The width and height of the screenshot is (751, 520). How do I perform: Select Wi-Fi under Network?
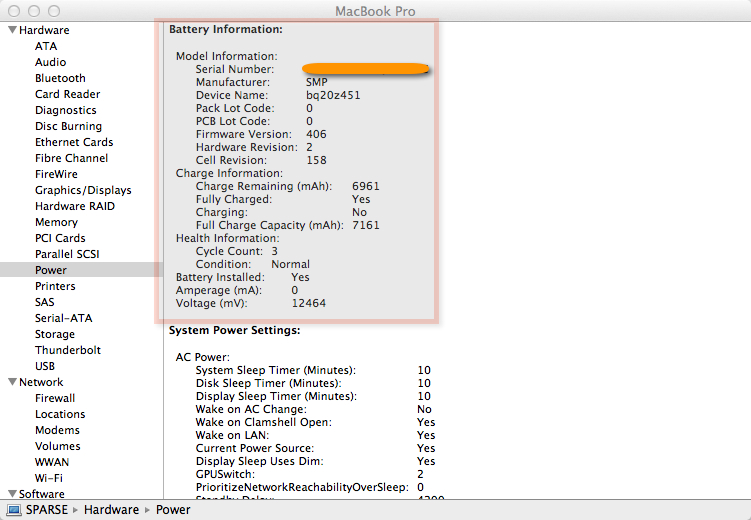point(49,478)
